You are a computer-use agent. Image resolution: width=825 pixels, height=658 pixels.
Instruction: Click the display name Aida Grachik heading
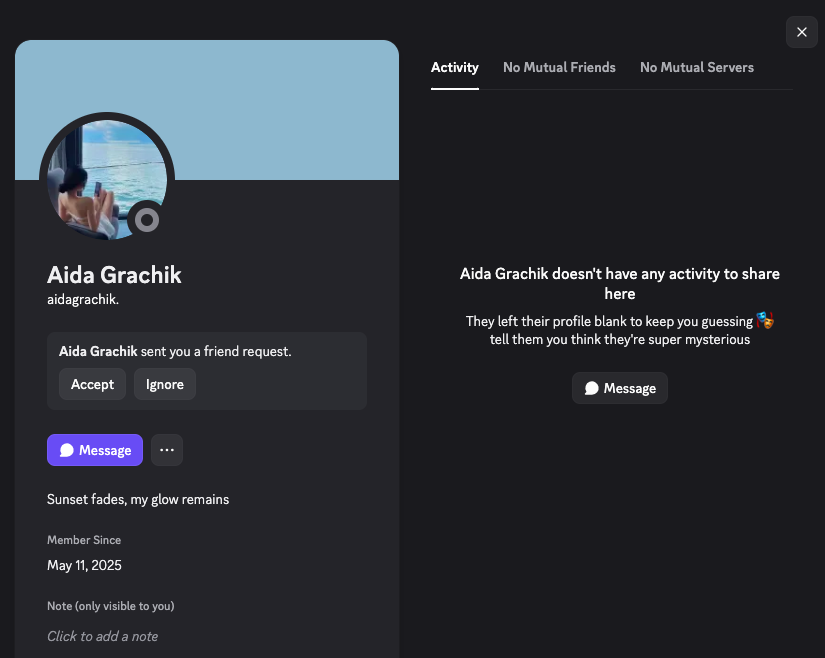pyautogui.click(x=114, y=275)
